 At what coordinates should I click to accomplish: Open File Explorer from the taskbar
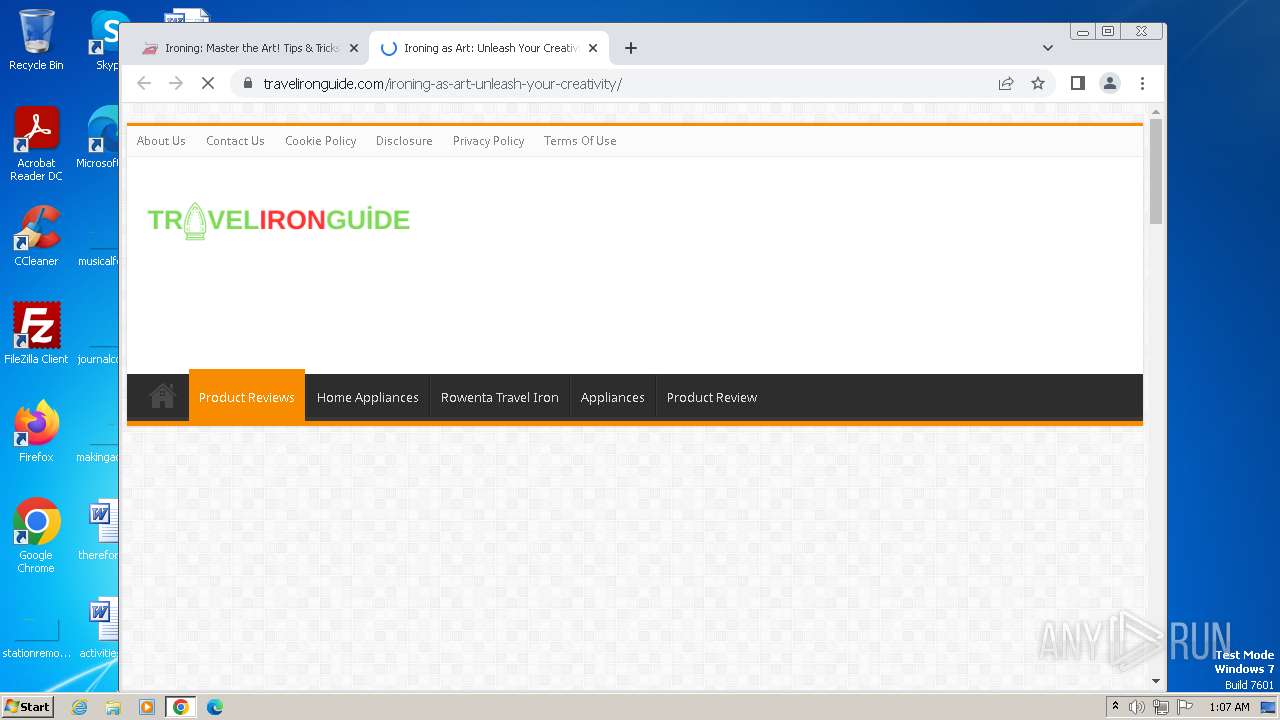coord(113,707)
